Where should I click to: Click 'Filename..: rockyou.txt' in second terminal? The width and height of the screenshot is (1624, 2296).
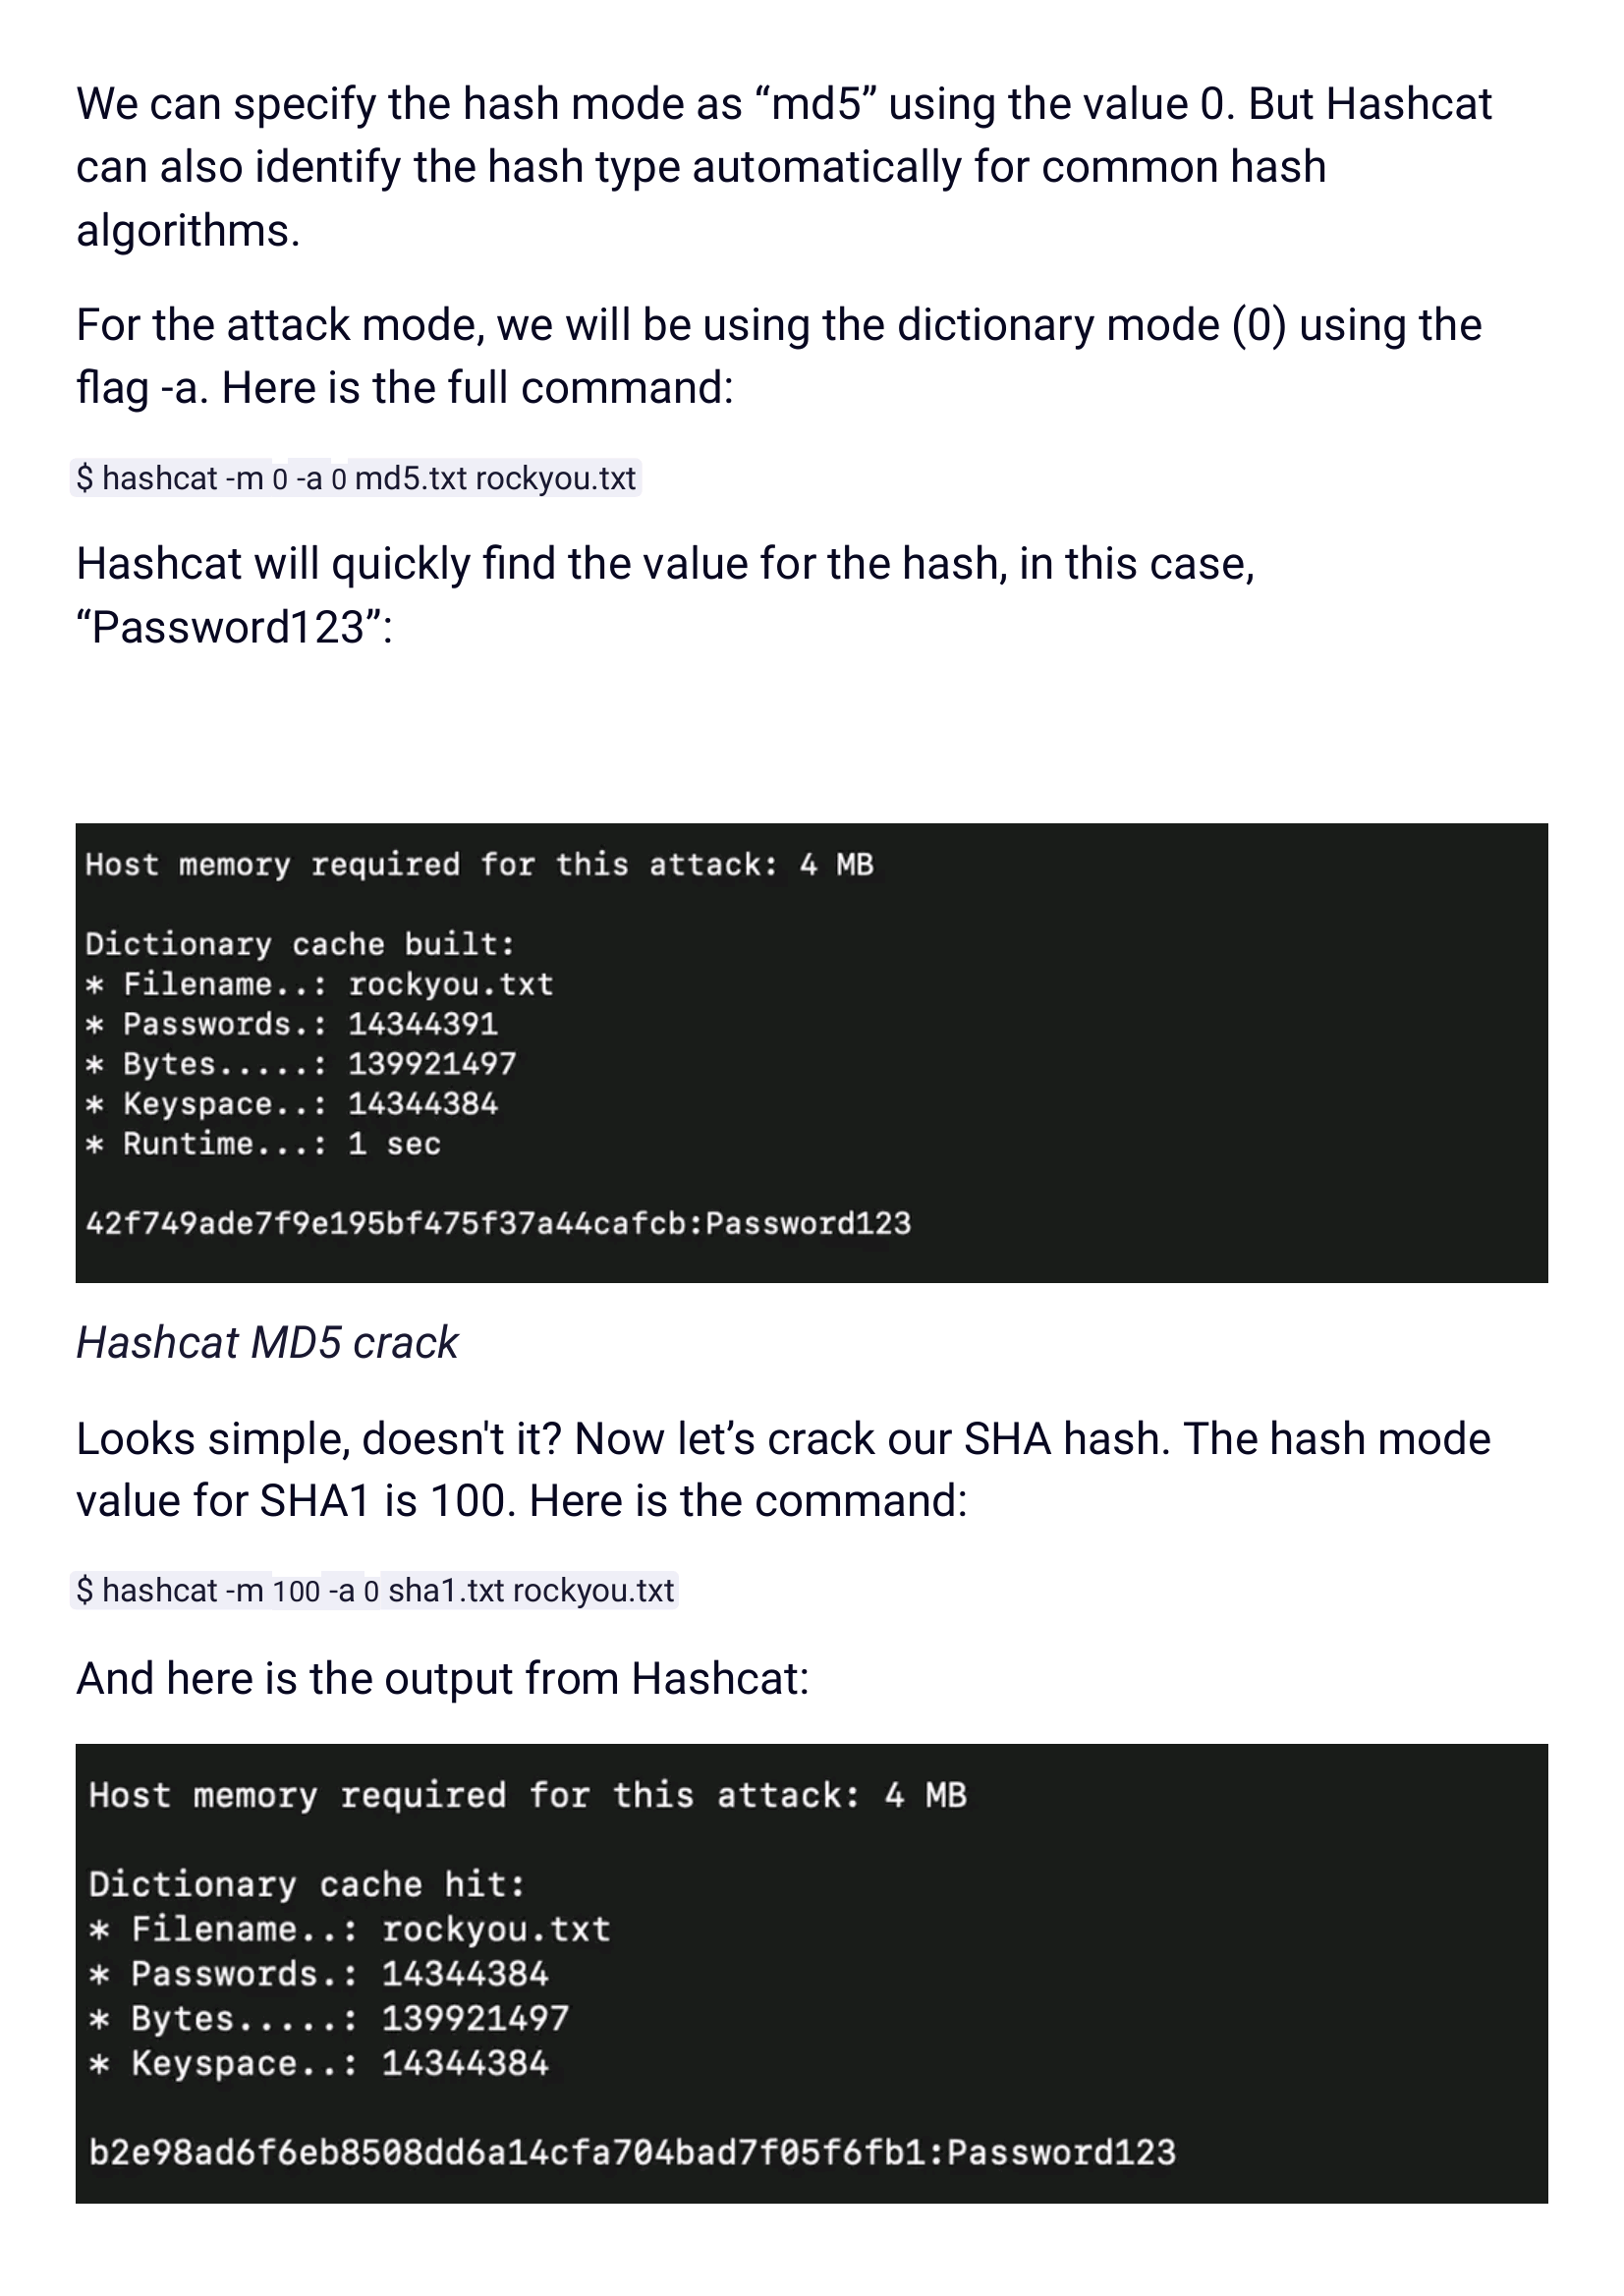(x=349, y=1929)
